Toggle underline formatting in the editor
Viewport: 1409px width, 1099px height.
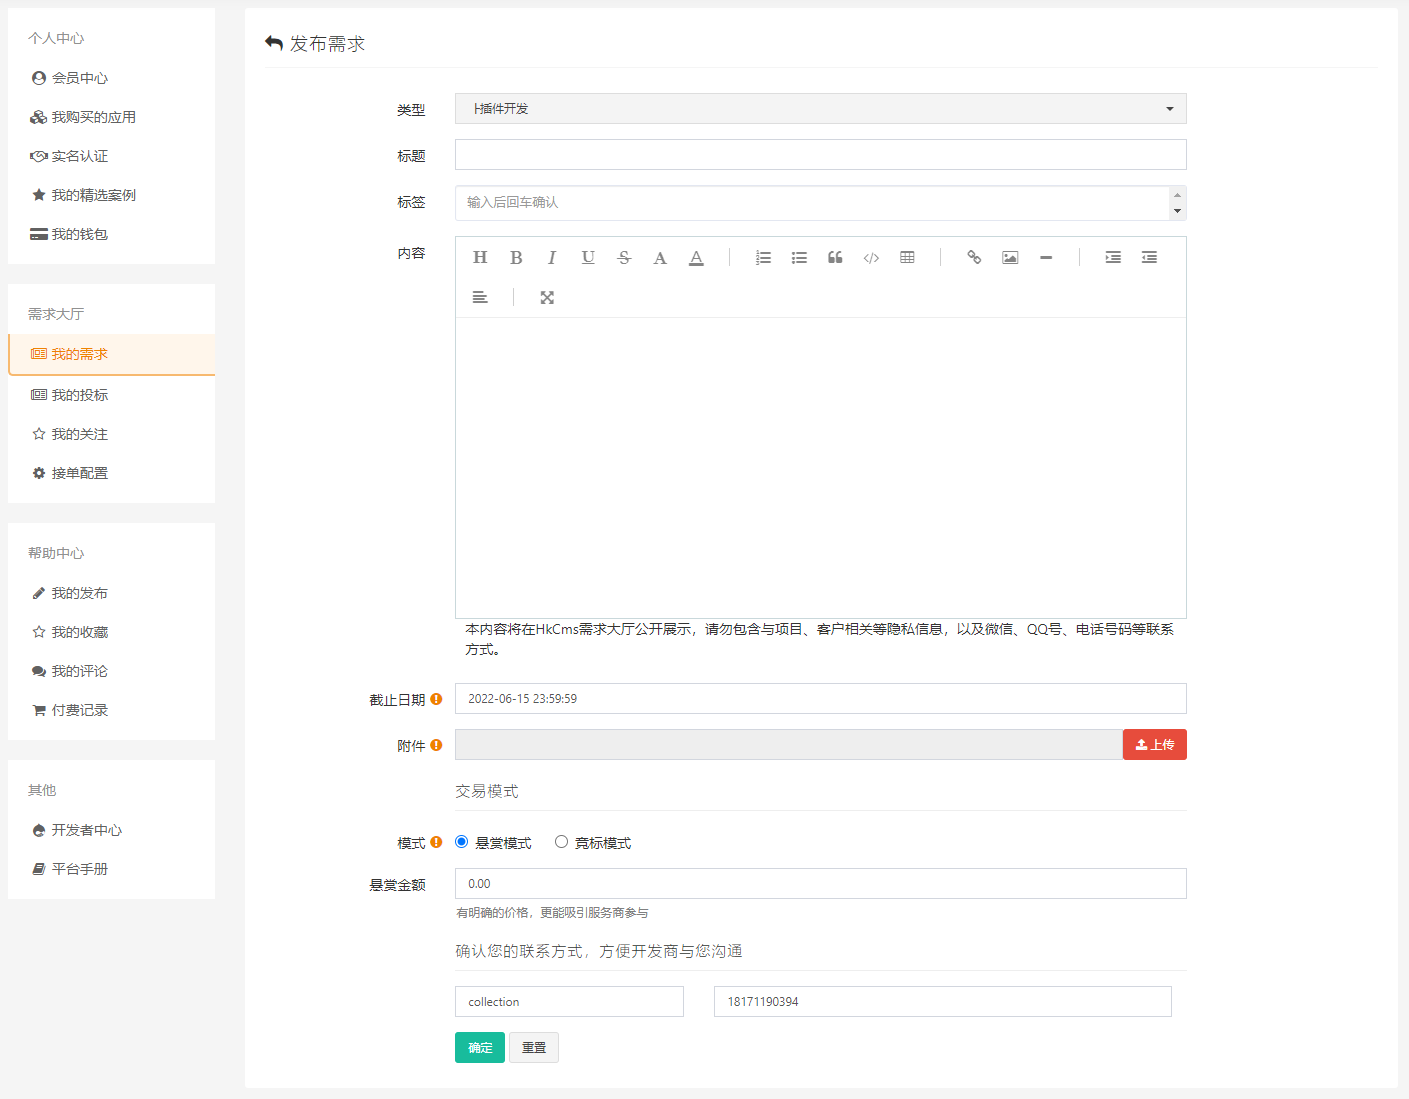tap(588, 258)
